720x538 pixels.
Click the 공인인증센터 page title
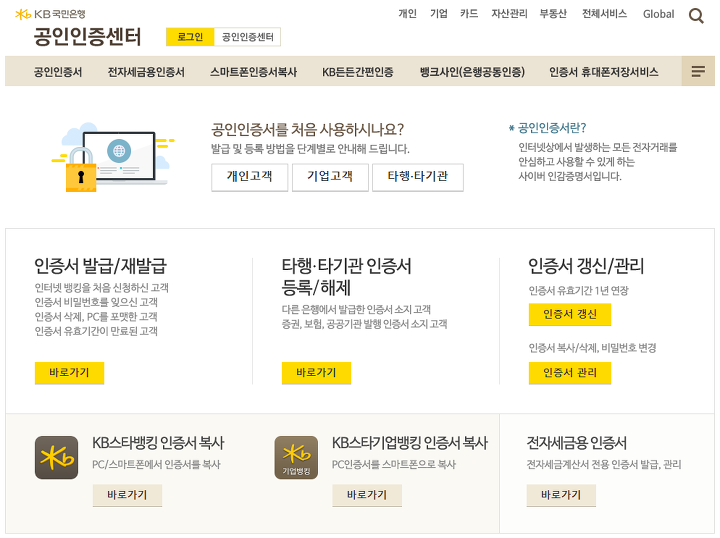click(x=87, y=37)
